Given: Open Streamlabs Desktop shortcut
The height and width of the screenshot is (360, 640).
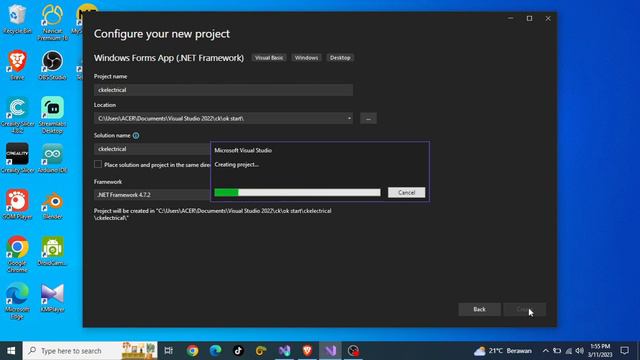Looking at the screenshot, I should click(x=52, y=115).
